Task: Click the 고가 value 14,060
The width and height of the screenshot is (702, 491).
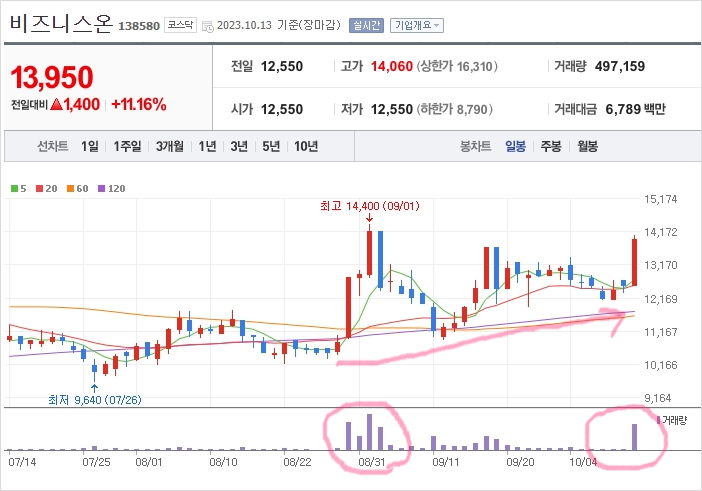Action: pyautogui.click(x=392, y=66)
